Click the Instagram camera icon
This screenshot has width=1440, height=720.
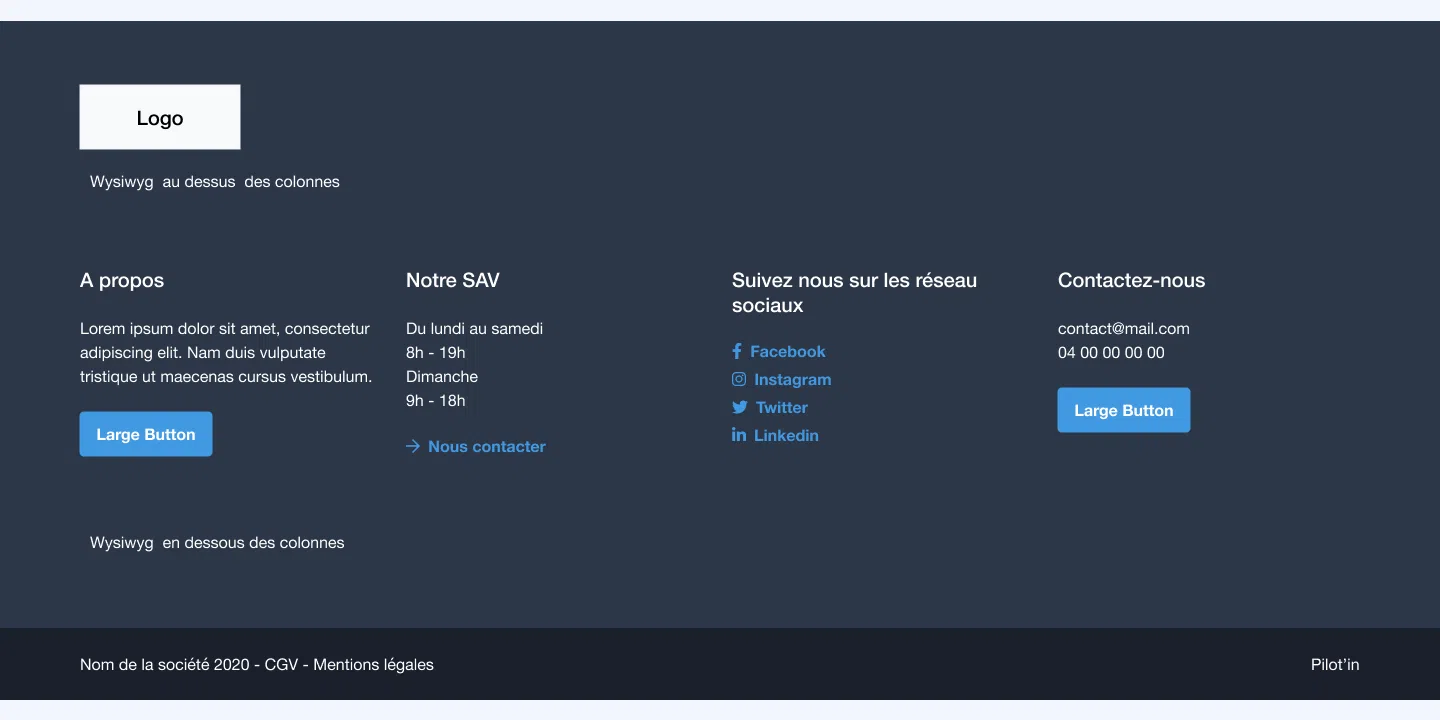pos(739,379)
